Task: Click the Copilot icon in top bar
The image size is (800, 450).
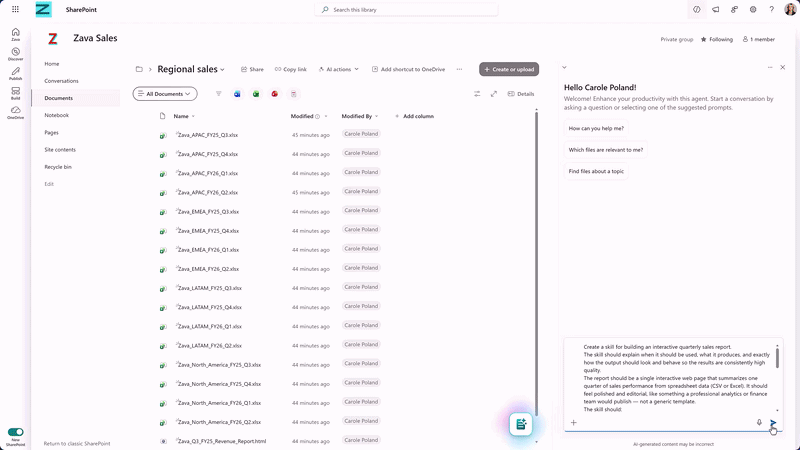Action: [696, 9]
